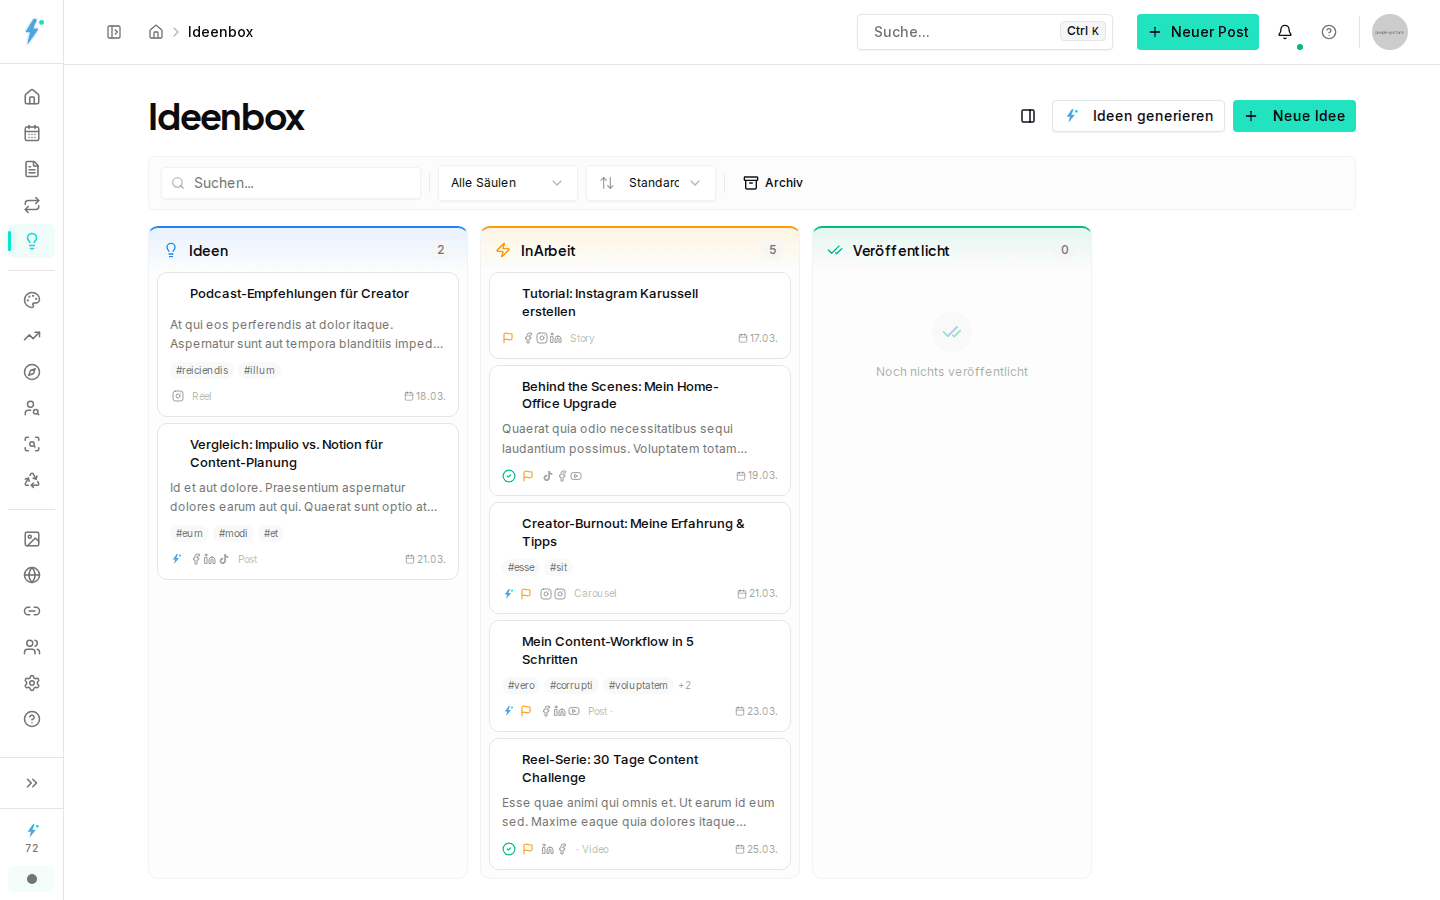Open the analytics trending-arrow sidebar icon
Viewport: 1440px width, 900px height.
(31, 335)
